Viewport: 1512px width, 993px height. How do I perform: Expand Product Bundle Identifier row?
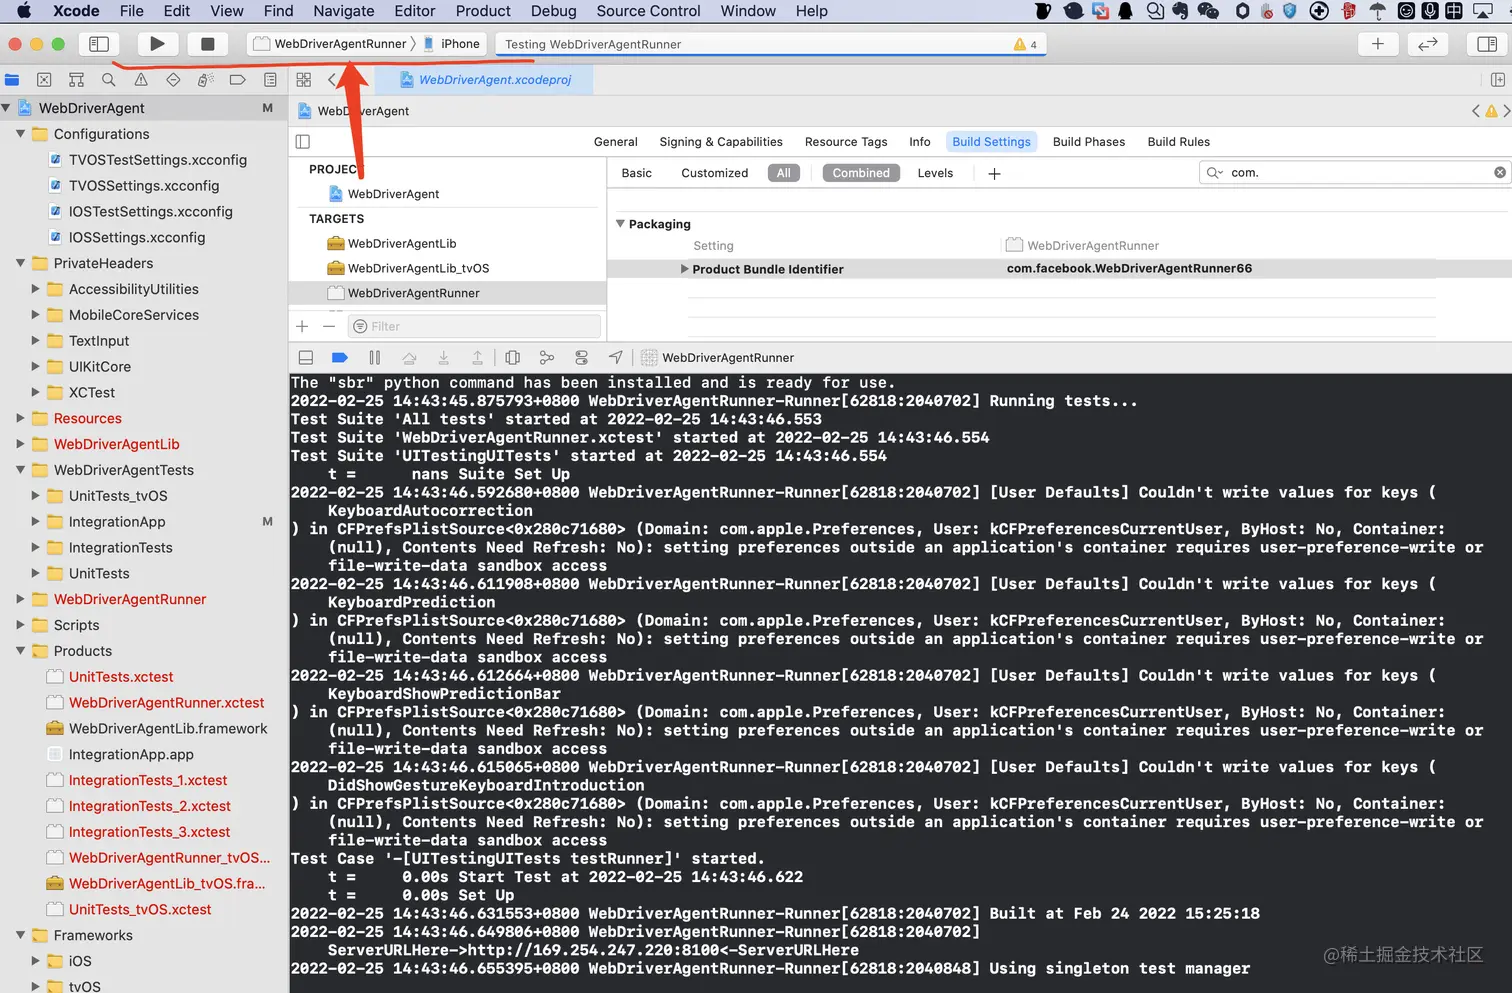coord(684,269)
